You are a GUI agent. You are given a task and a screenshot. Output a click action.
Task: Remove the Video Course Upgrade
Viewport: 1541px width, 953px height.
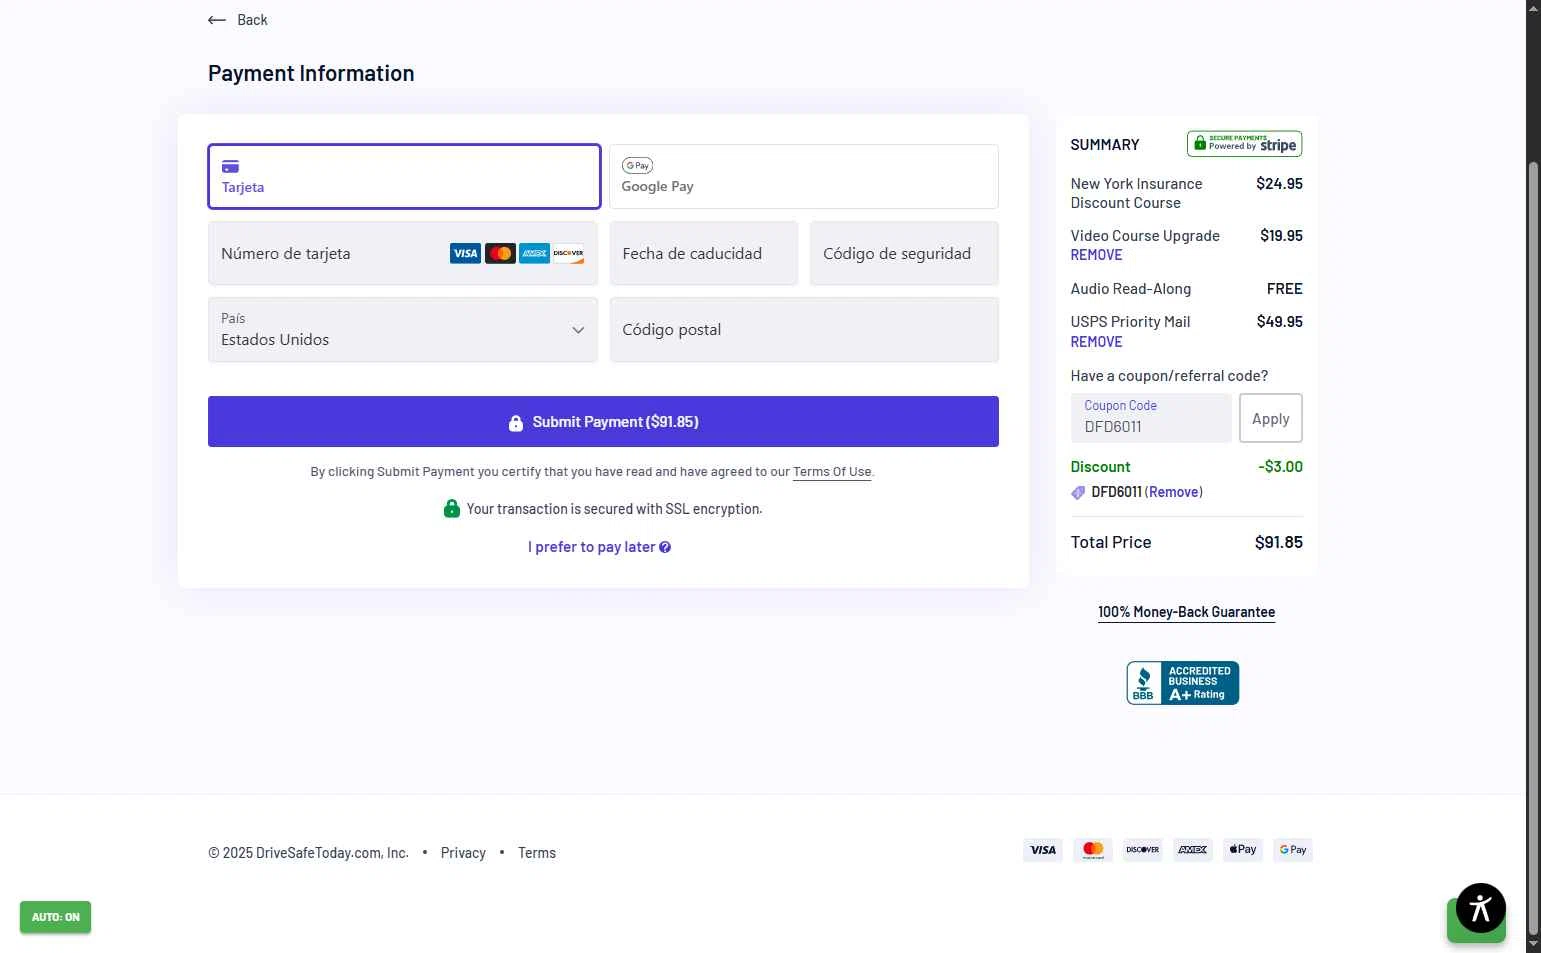click(x=1096, y=255)
